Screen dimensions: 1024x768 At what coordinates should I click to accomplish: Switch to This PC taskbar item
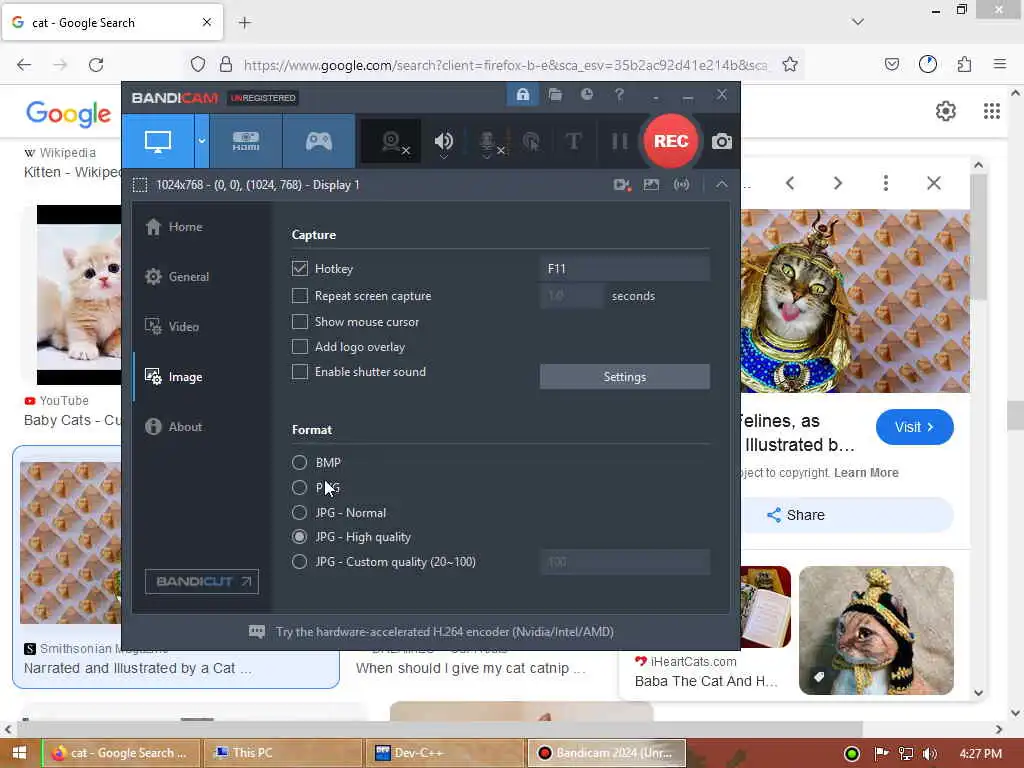283,753
